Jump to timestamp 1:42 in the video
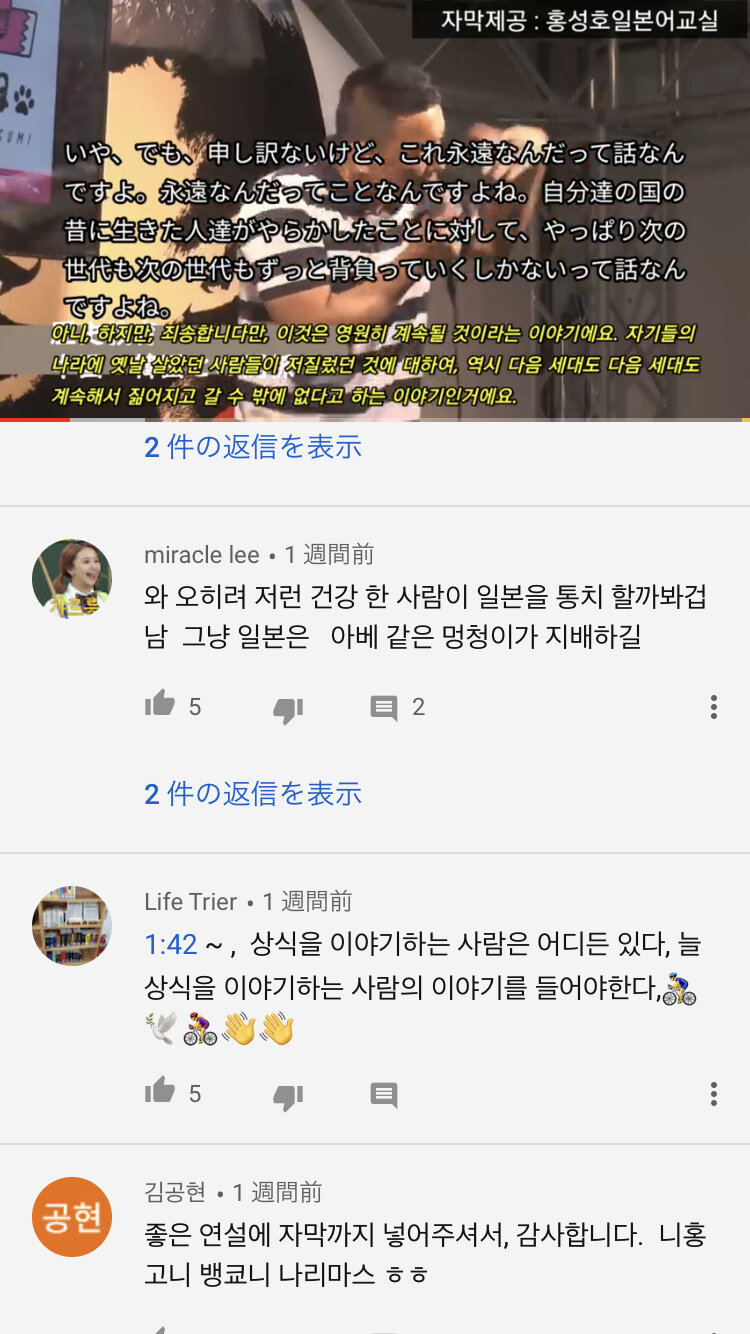Image resolution: width=750 pixels, height=1334 pixels. pos(171,943)
